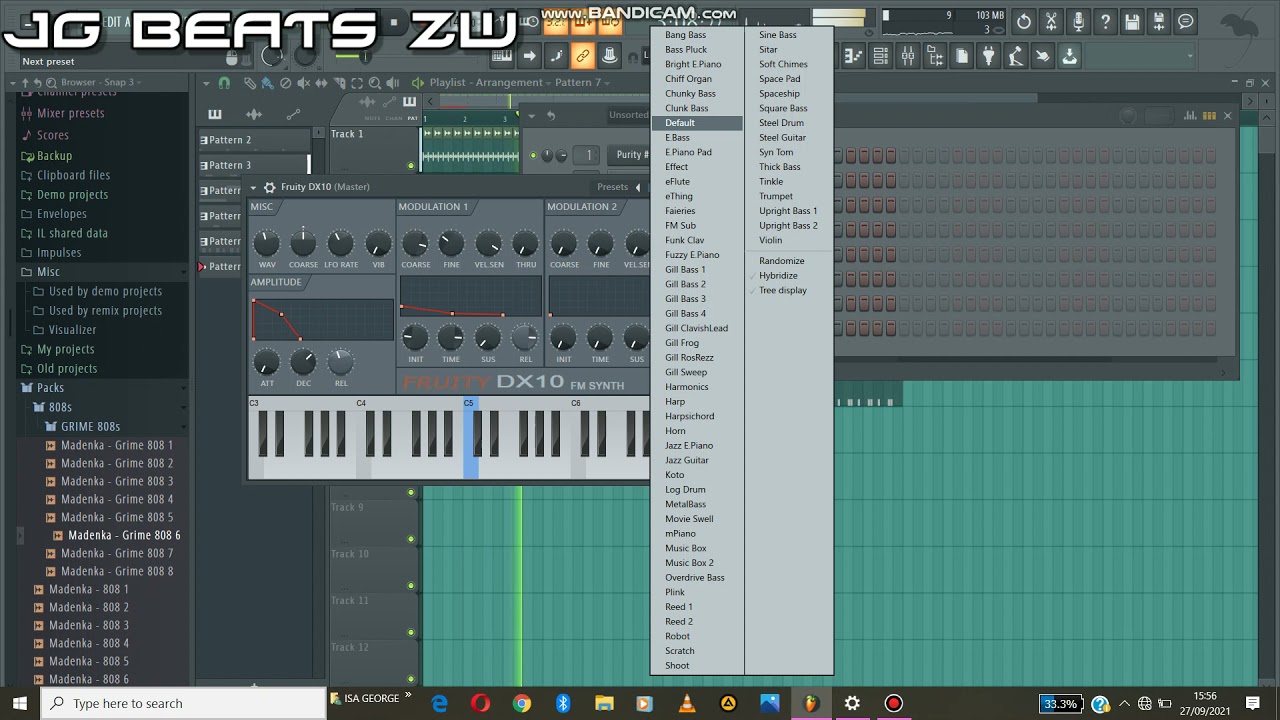
Task: Show audio clips with waveform icon in picker panel
Action: pyautogui.click(x=254, y=114)
